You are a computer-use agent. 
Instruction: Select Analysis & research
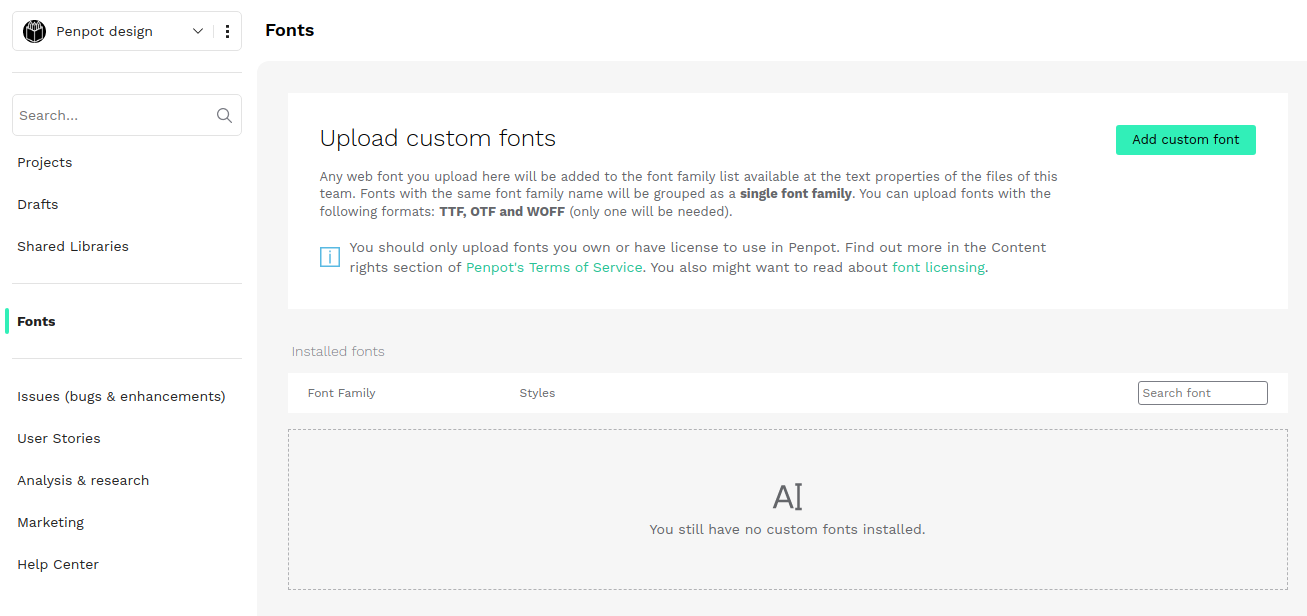click(x=83, y=480)
